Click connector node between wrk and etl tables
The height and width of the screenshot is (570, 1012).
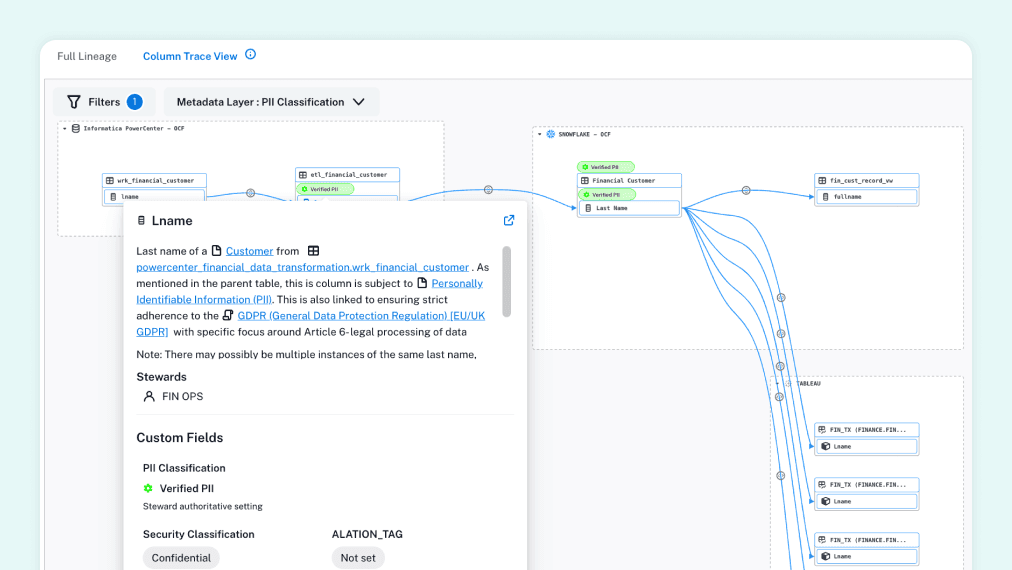[x=250, y=193]
